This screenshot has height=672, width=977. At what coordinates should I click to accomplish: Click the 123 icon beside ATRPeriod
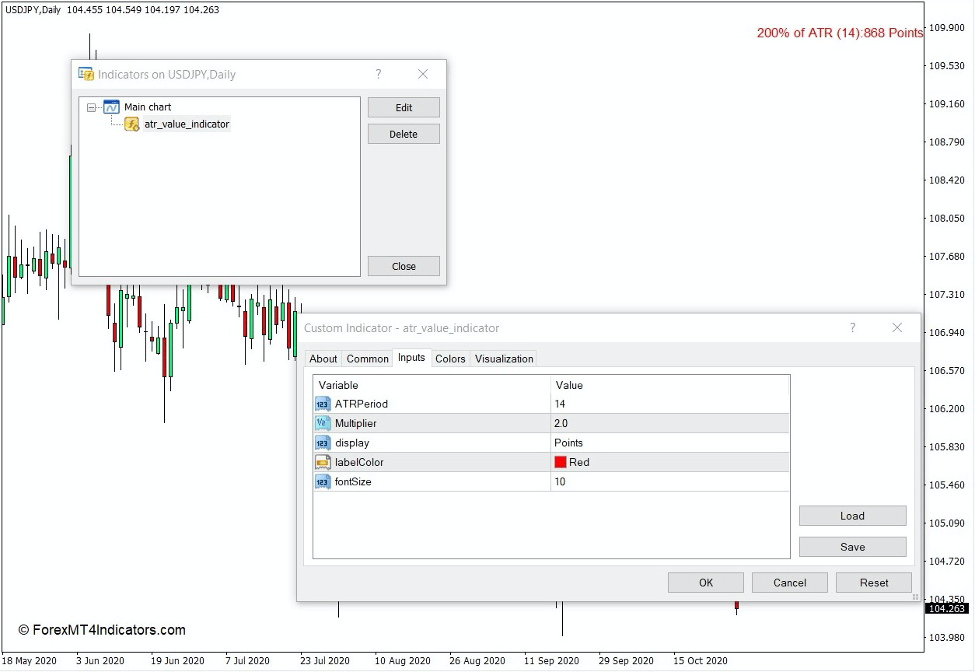[x=321, y=404]
